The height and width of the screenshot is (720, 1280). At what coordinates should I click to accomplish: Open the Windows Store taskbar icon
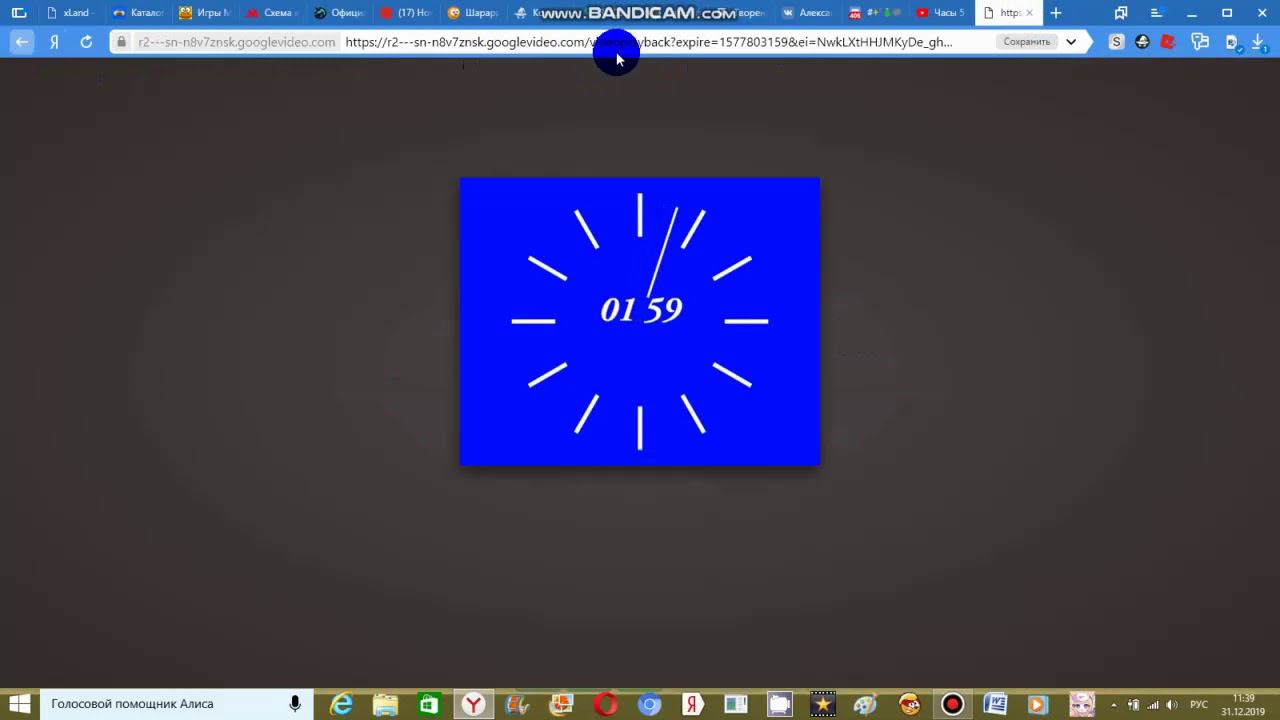429,704
